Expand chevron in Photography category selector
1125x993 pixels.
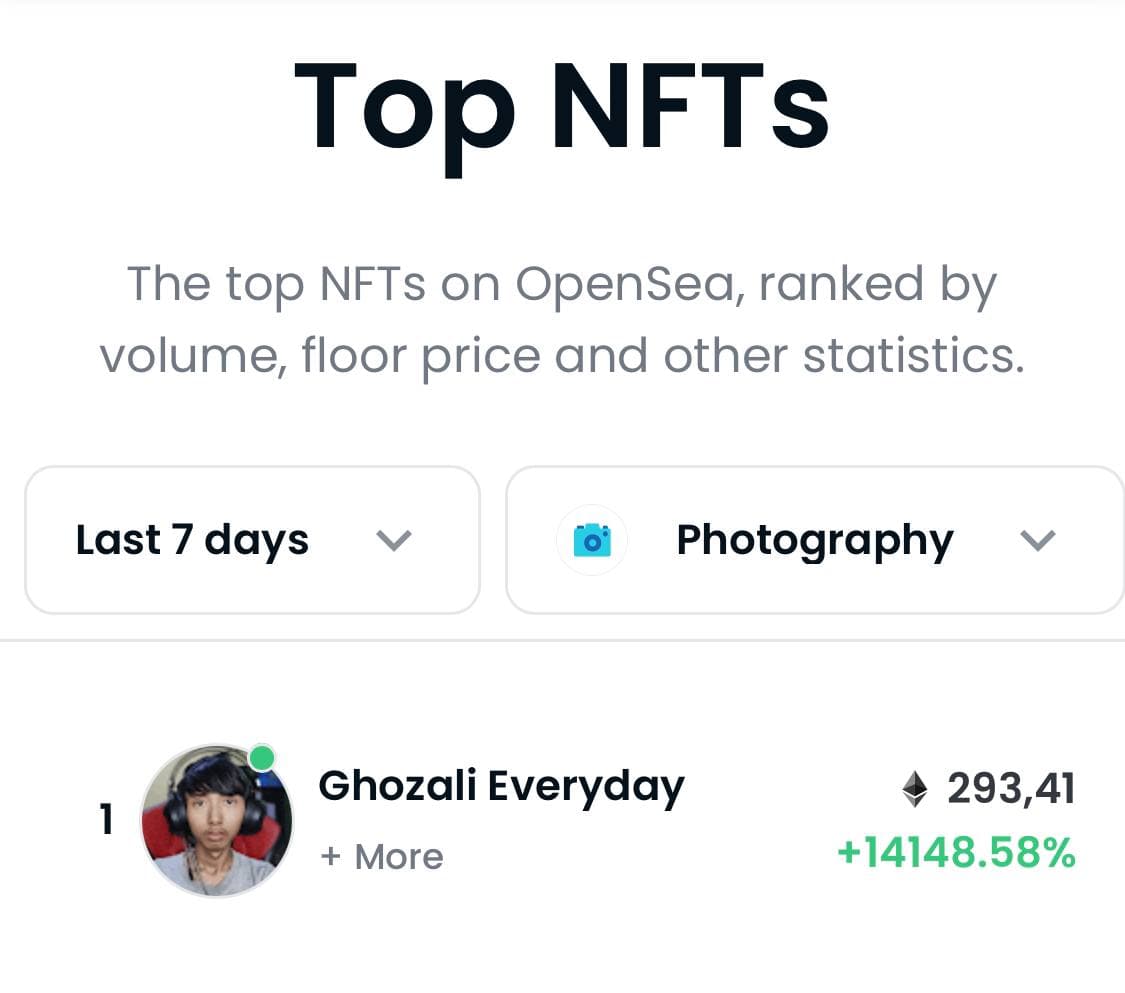(x=1037, y=540)
